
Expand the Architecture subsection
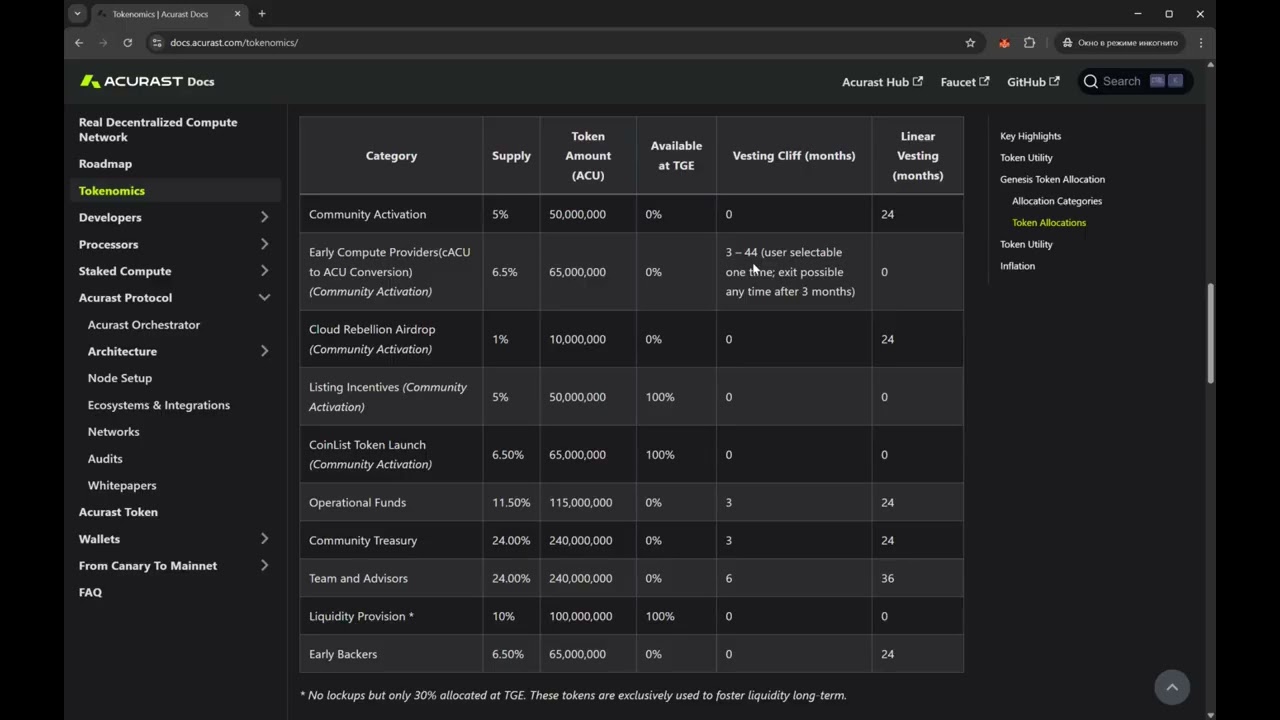click(264, 351)
